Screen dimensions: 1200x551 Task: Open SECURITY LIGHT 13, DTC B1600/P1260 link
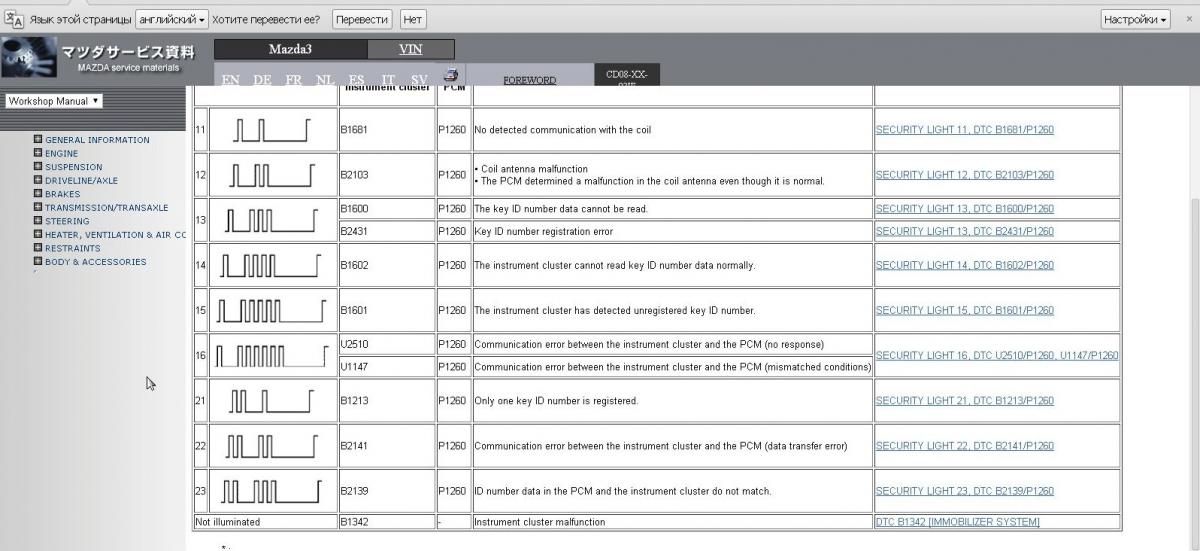[964, 209]
